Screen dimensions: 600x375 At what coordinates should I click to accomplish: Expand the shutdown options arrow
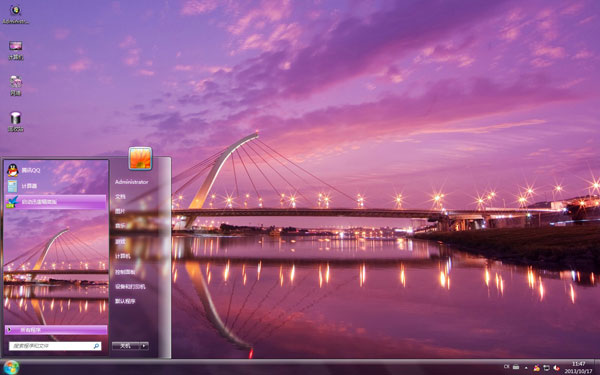(x=144, y=346)
